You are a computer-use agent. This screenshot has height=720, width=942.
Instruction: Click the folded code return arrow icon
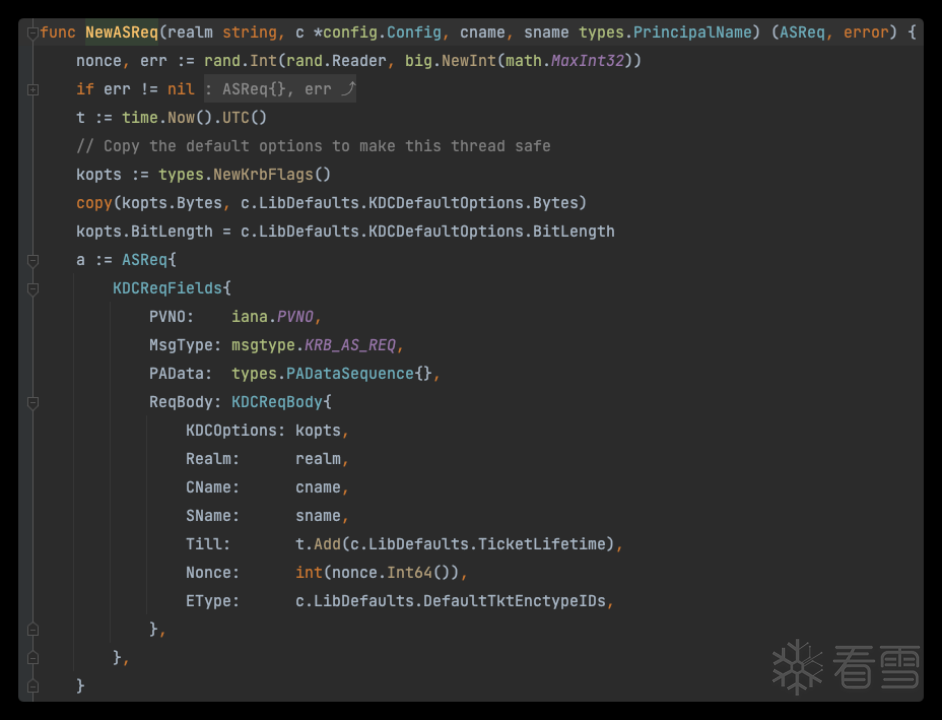pos(348,89)
